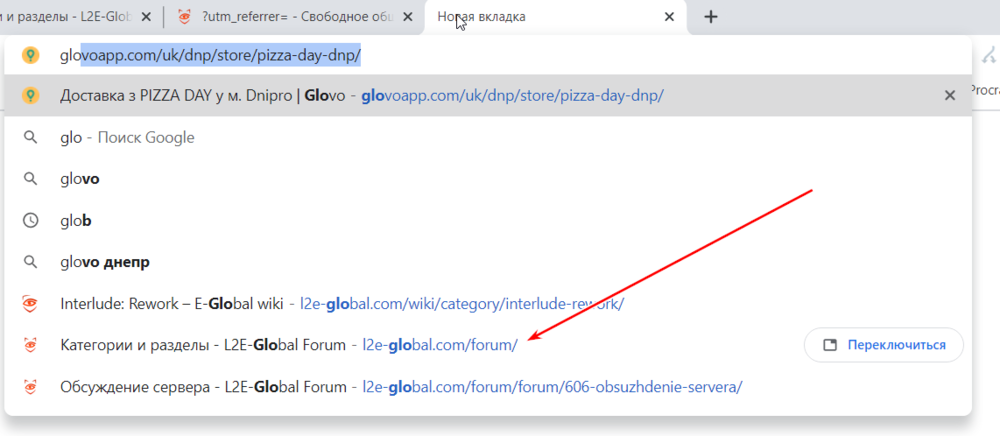Switch to the "Свободное общение" tab
1000x436 pixels.
[x=290, y=17]
